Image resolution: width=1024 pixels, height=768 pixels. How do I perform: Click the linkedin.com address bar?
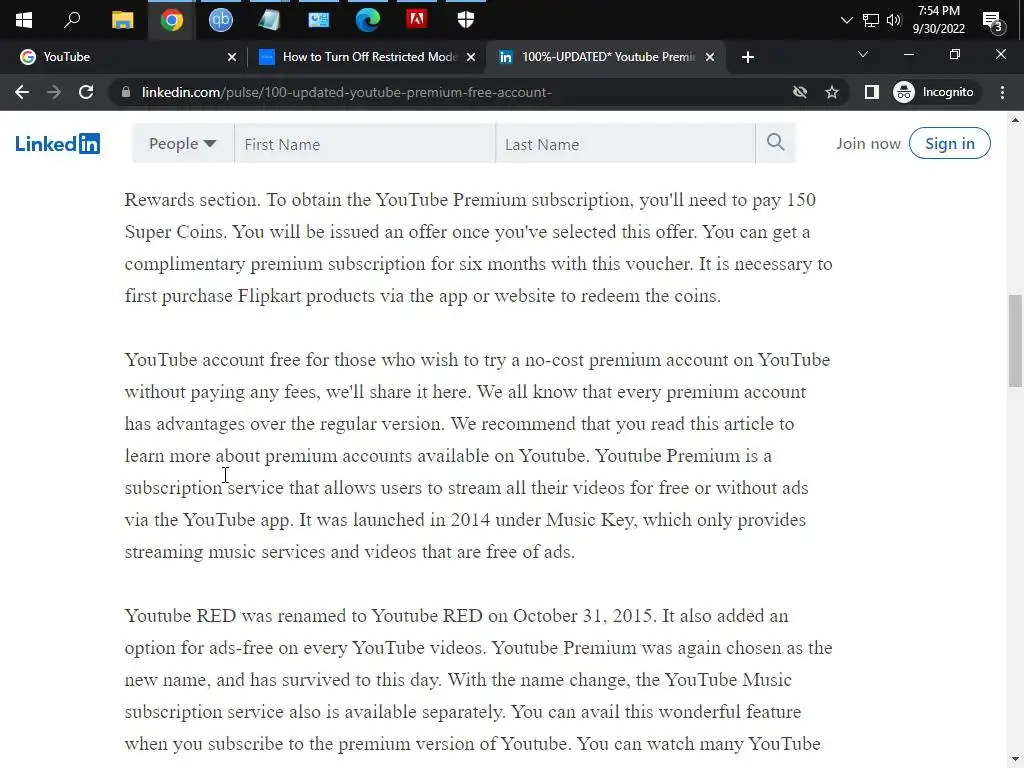tap(346, 92)
